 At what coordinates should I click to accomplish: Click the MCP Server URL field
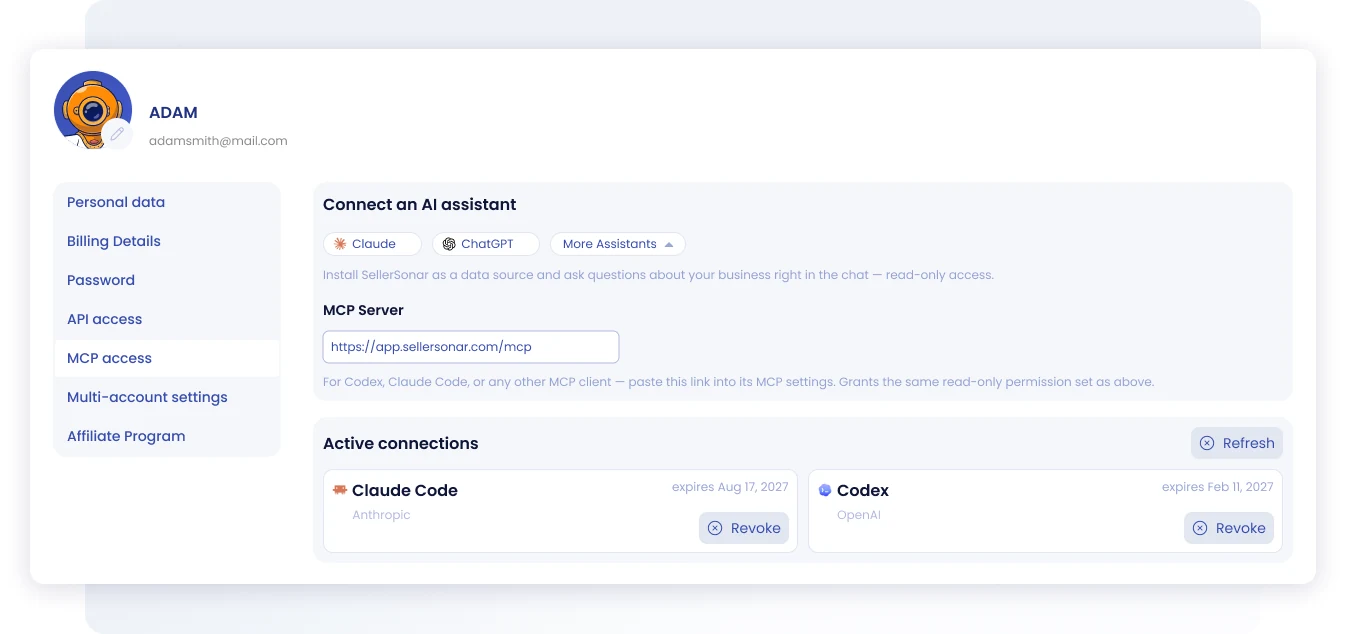(471, 347)
